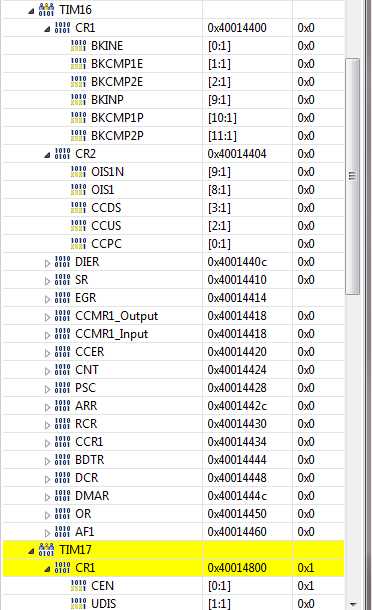Screen dimensions: 372x610
Task: Collapse the TIM16 CR1 register
Action: 47,30
